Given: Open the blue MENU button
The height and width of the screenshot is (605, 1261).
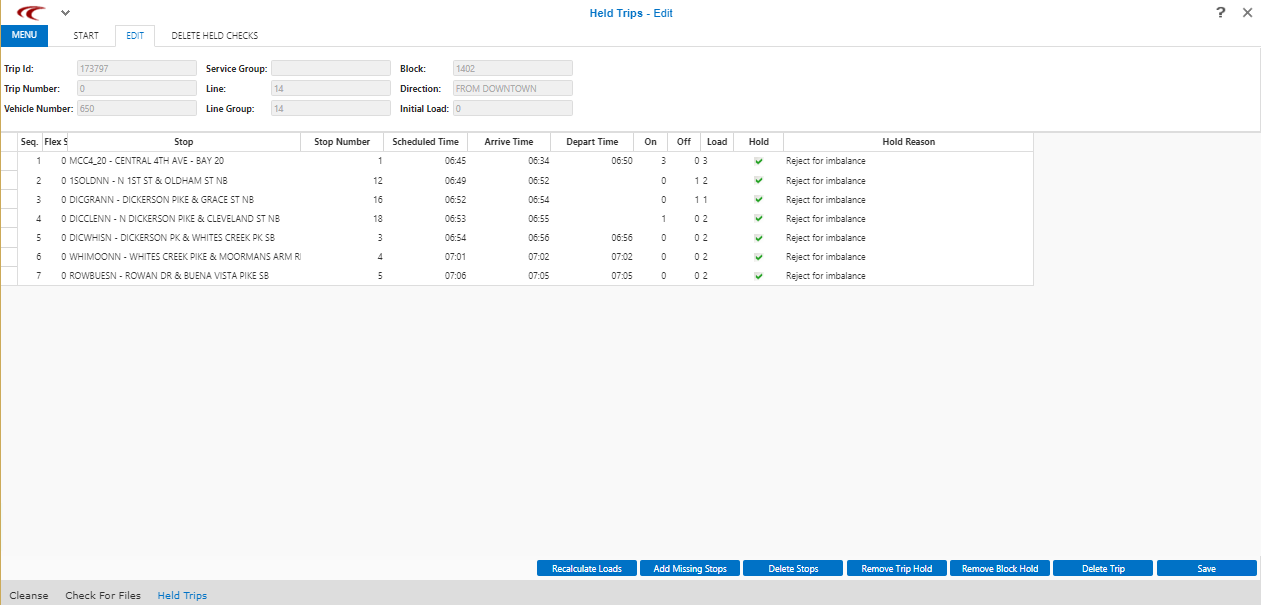Looking at the screenshot, I should point(24,36).
